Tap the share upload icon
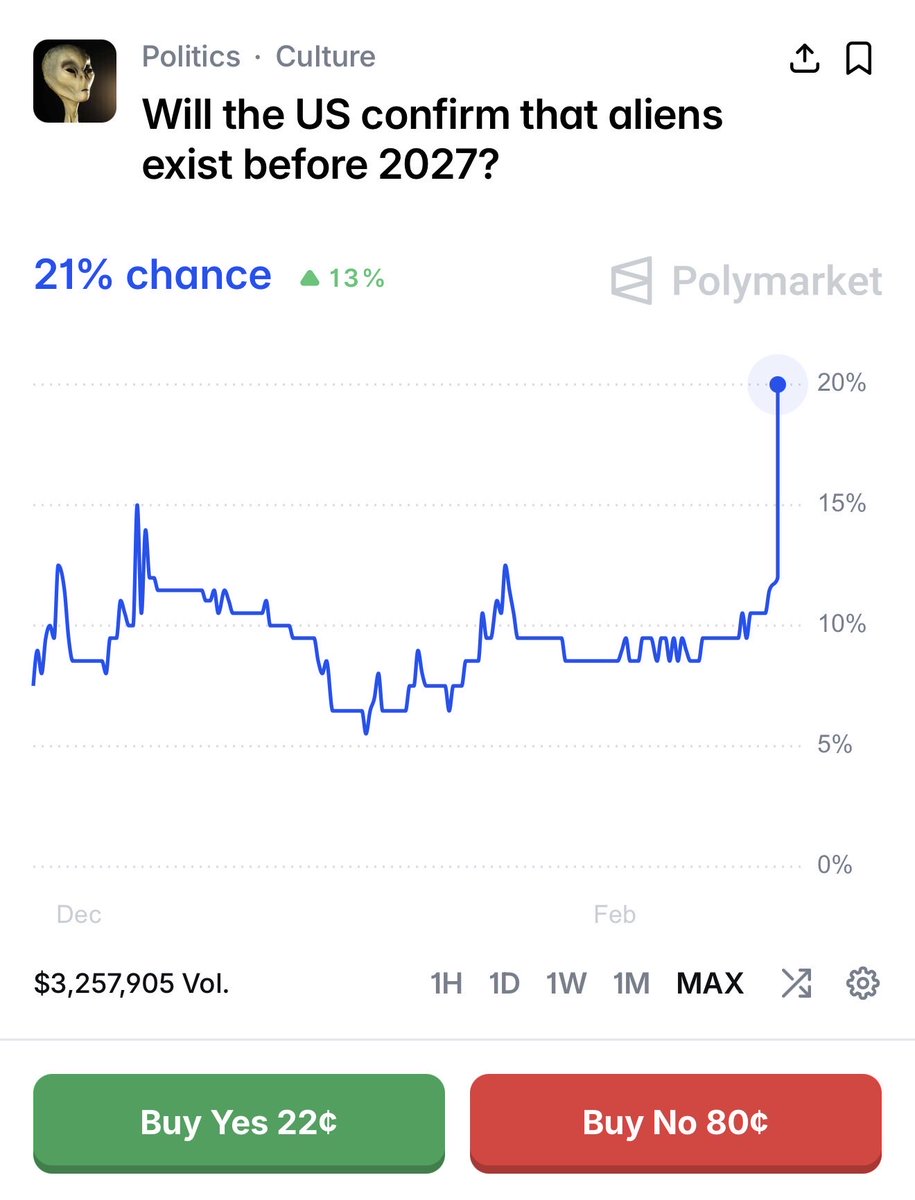 coord(804,60)
